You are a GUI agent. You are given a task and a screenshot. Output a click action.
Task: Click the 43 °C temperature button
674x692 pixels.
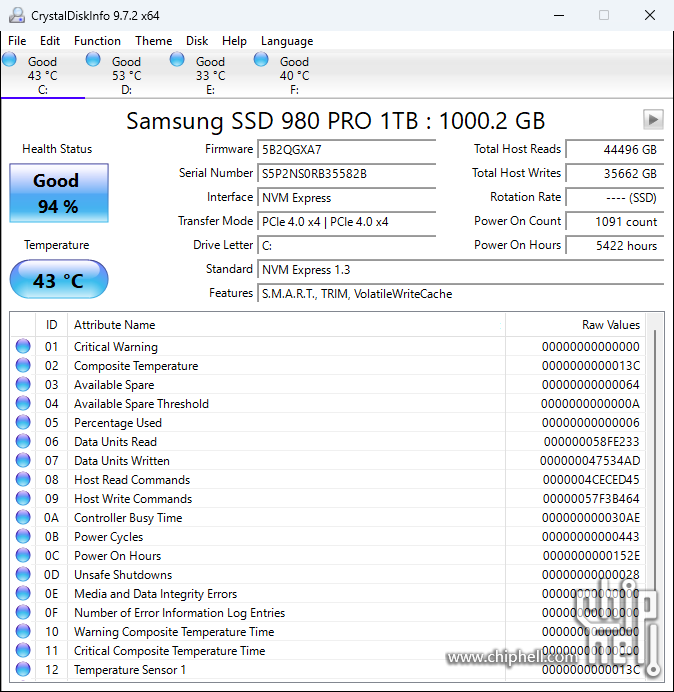[x=58, y=280]
